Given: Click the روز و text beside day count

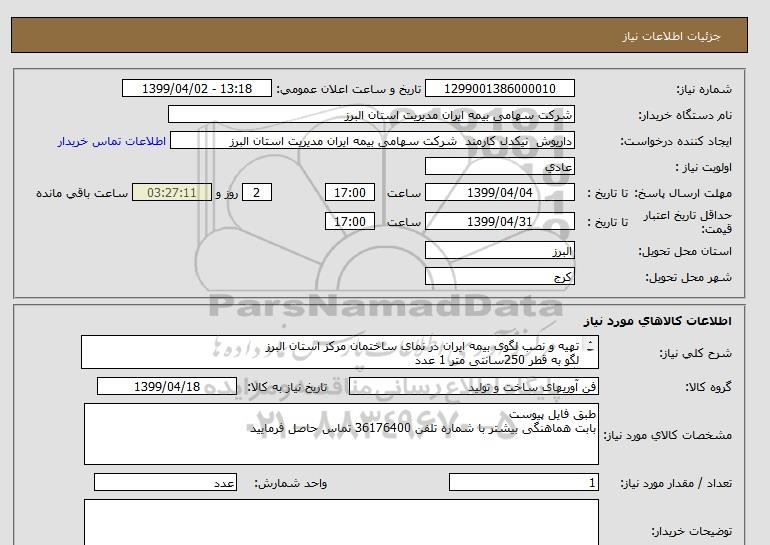Looking at the screenshot, I should click(227, 193).
